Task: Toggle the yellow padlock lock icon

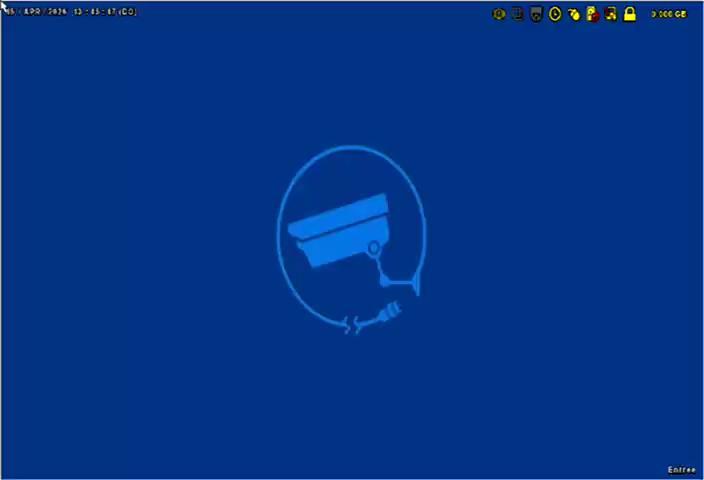Action: (630, 14)
